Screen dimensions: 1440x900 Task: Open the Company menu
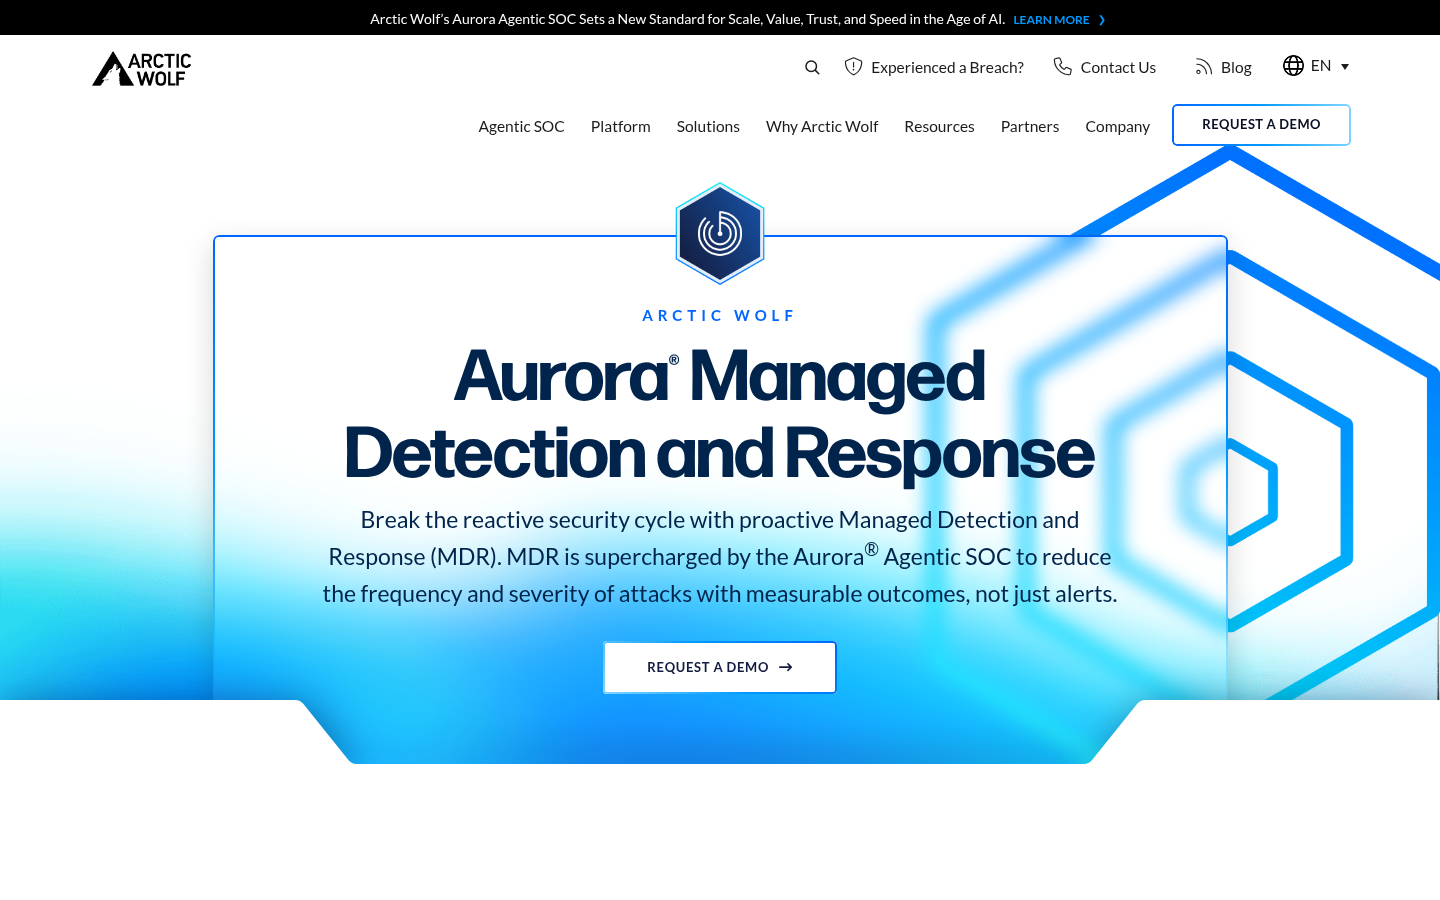point(1117,126)
